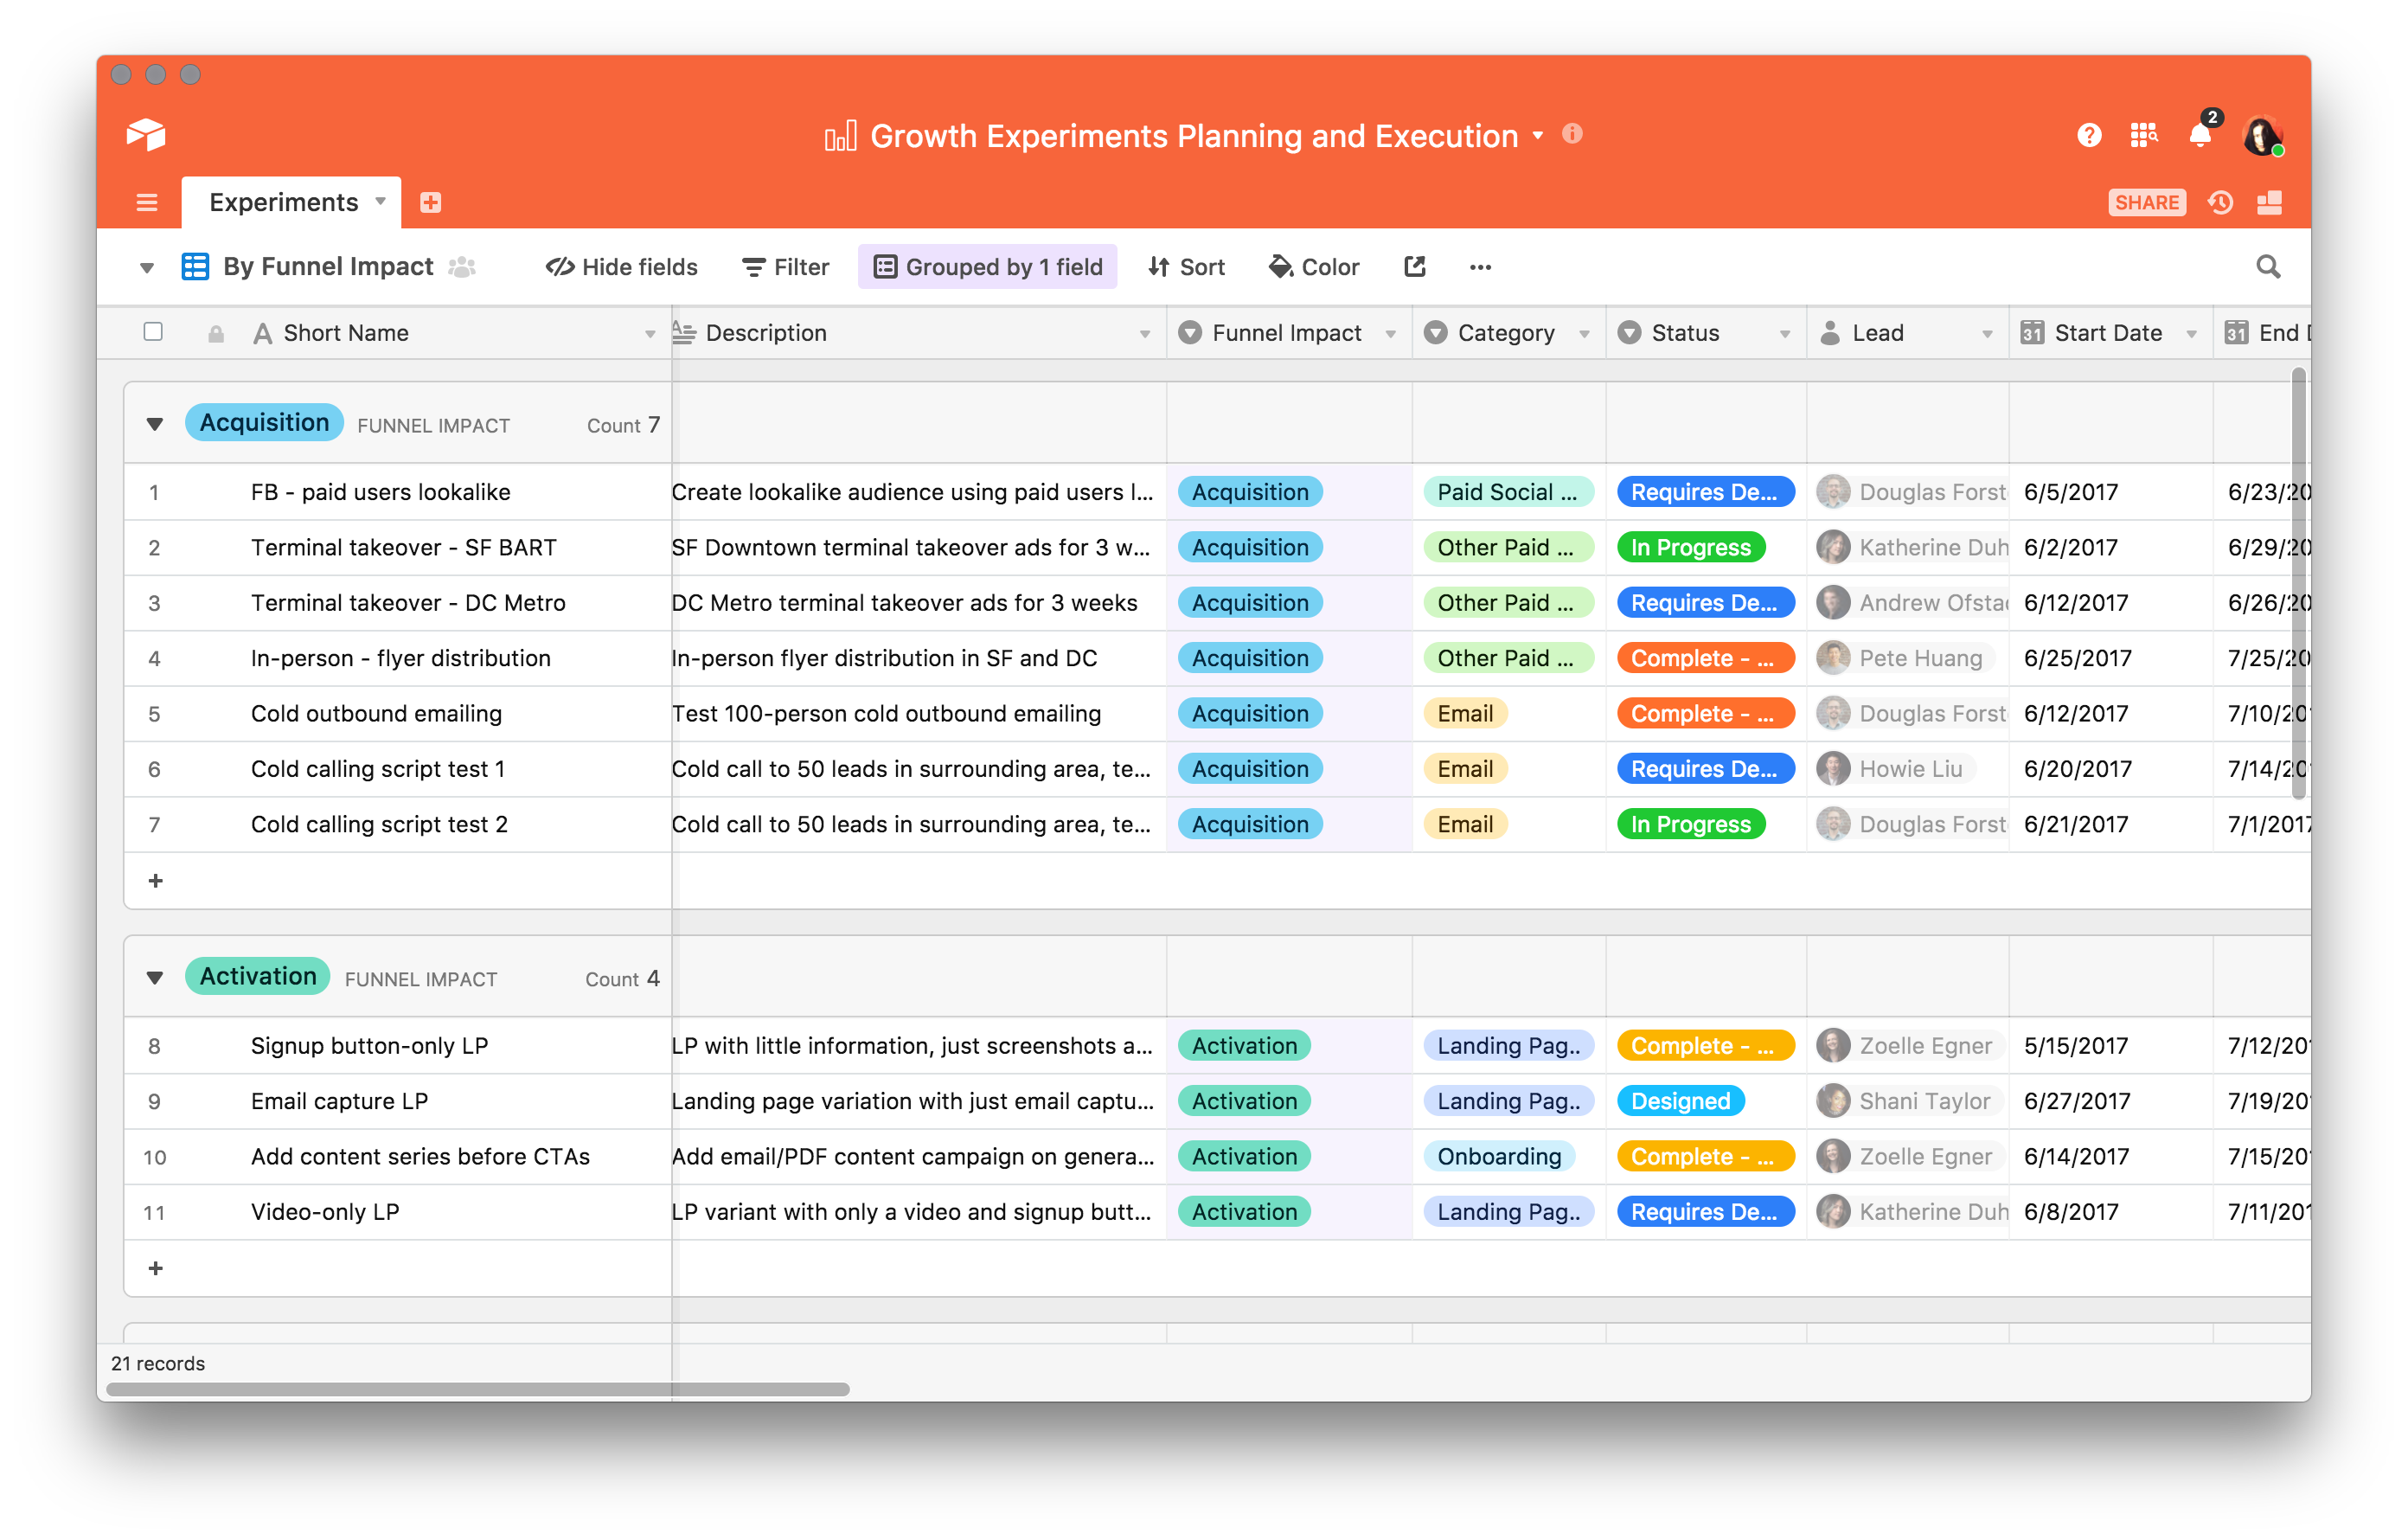Open the base title dropdown arrow
Screen dimensions: 2408x1540
click(1538, 135)
